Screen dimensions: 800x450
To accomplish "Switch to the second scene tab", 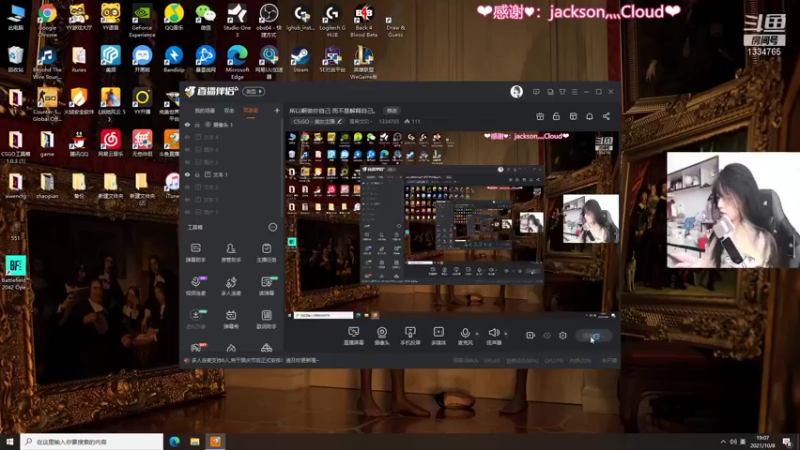I will (229, 110).
